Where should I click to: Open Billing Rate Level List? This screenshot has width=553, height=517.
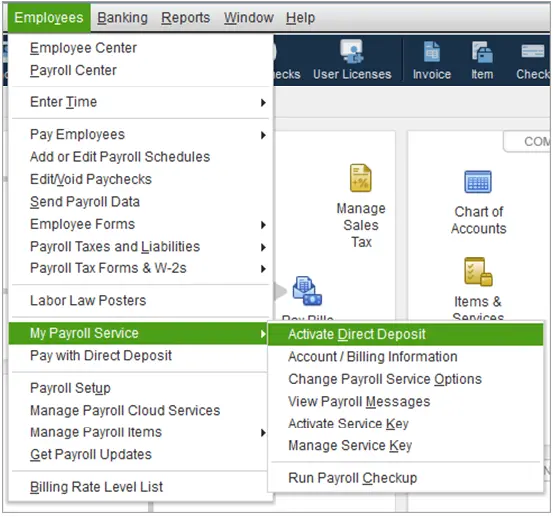tap(140, 487)
